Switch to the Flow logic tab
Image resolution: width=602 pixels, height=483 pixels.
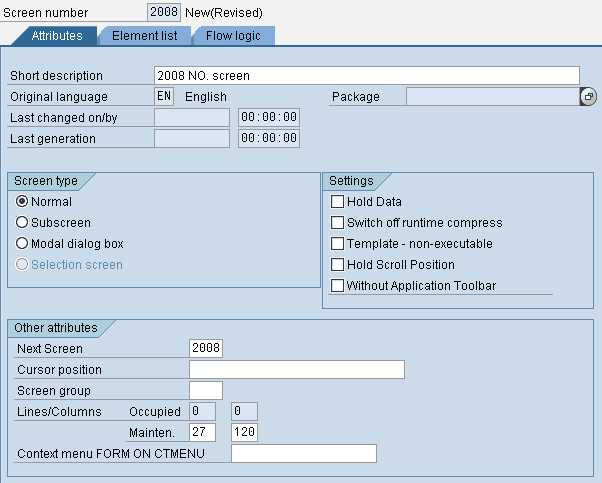(x=232, y=36)
